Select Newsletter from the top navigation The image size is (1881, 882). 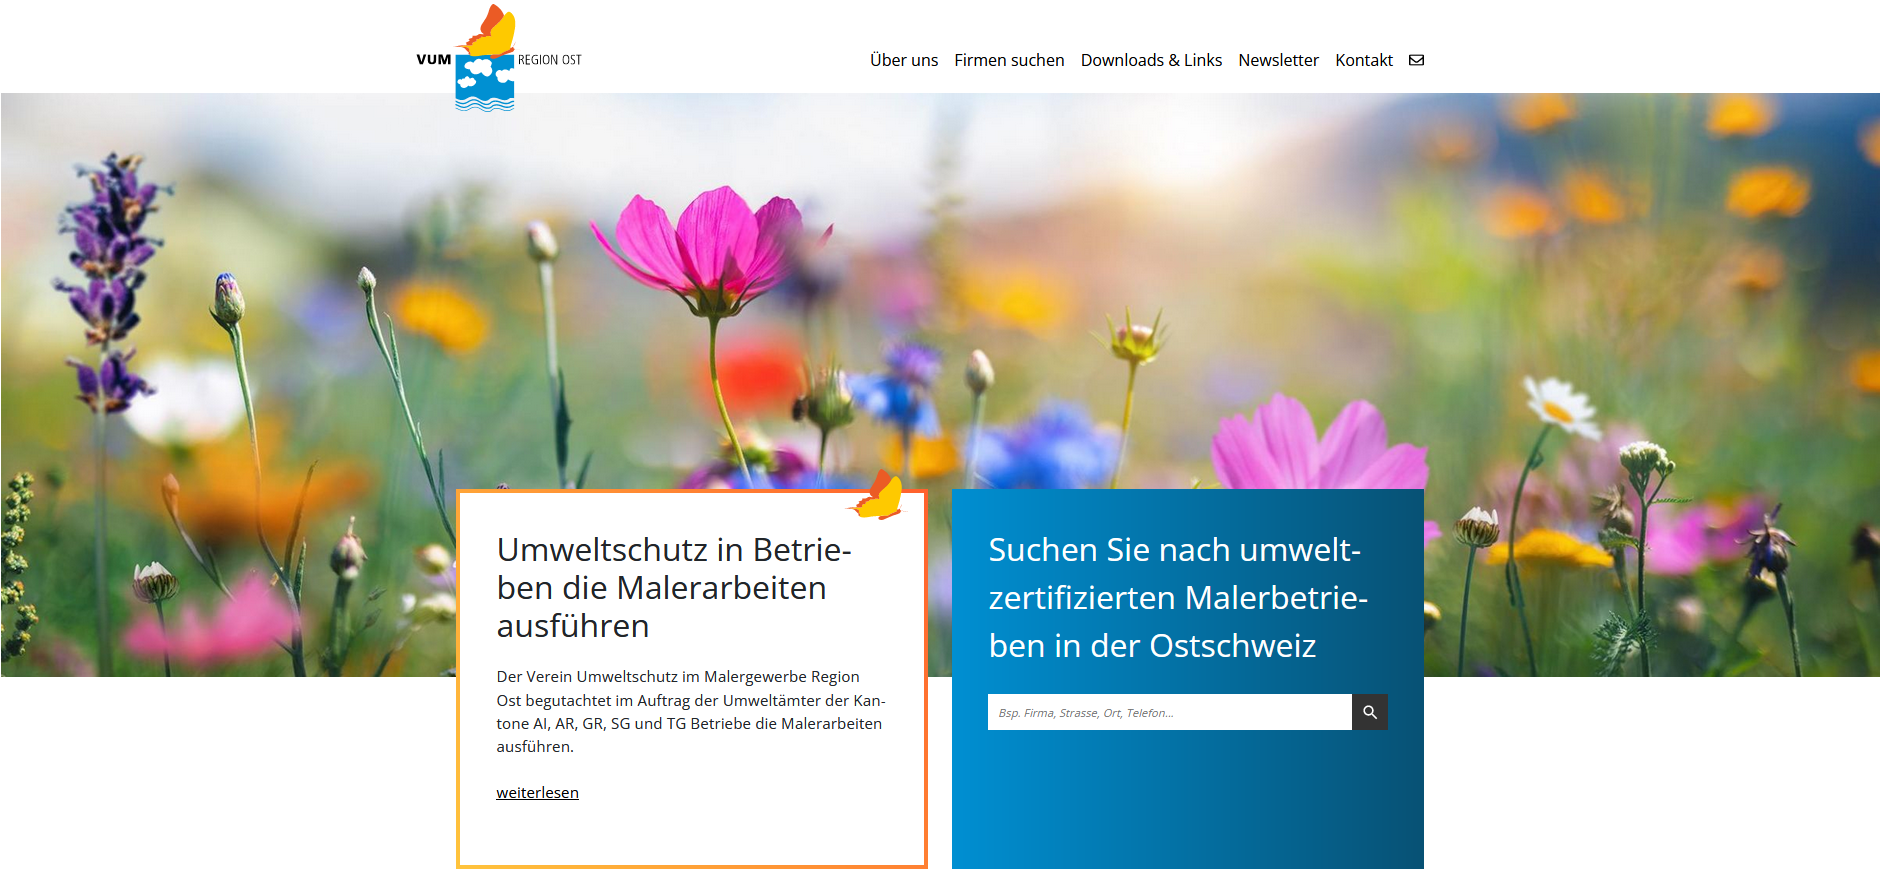[x=1278, y=60]
